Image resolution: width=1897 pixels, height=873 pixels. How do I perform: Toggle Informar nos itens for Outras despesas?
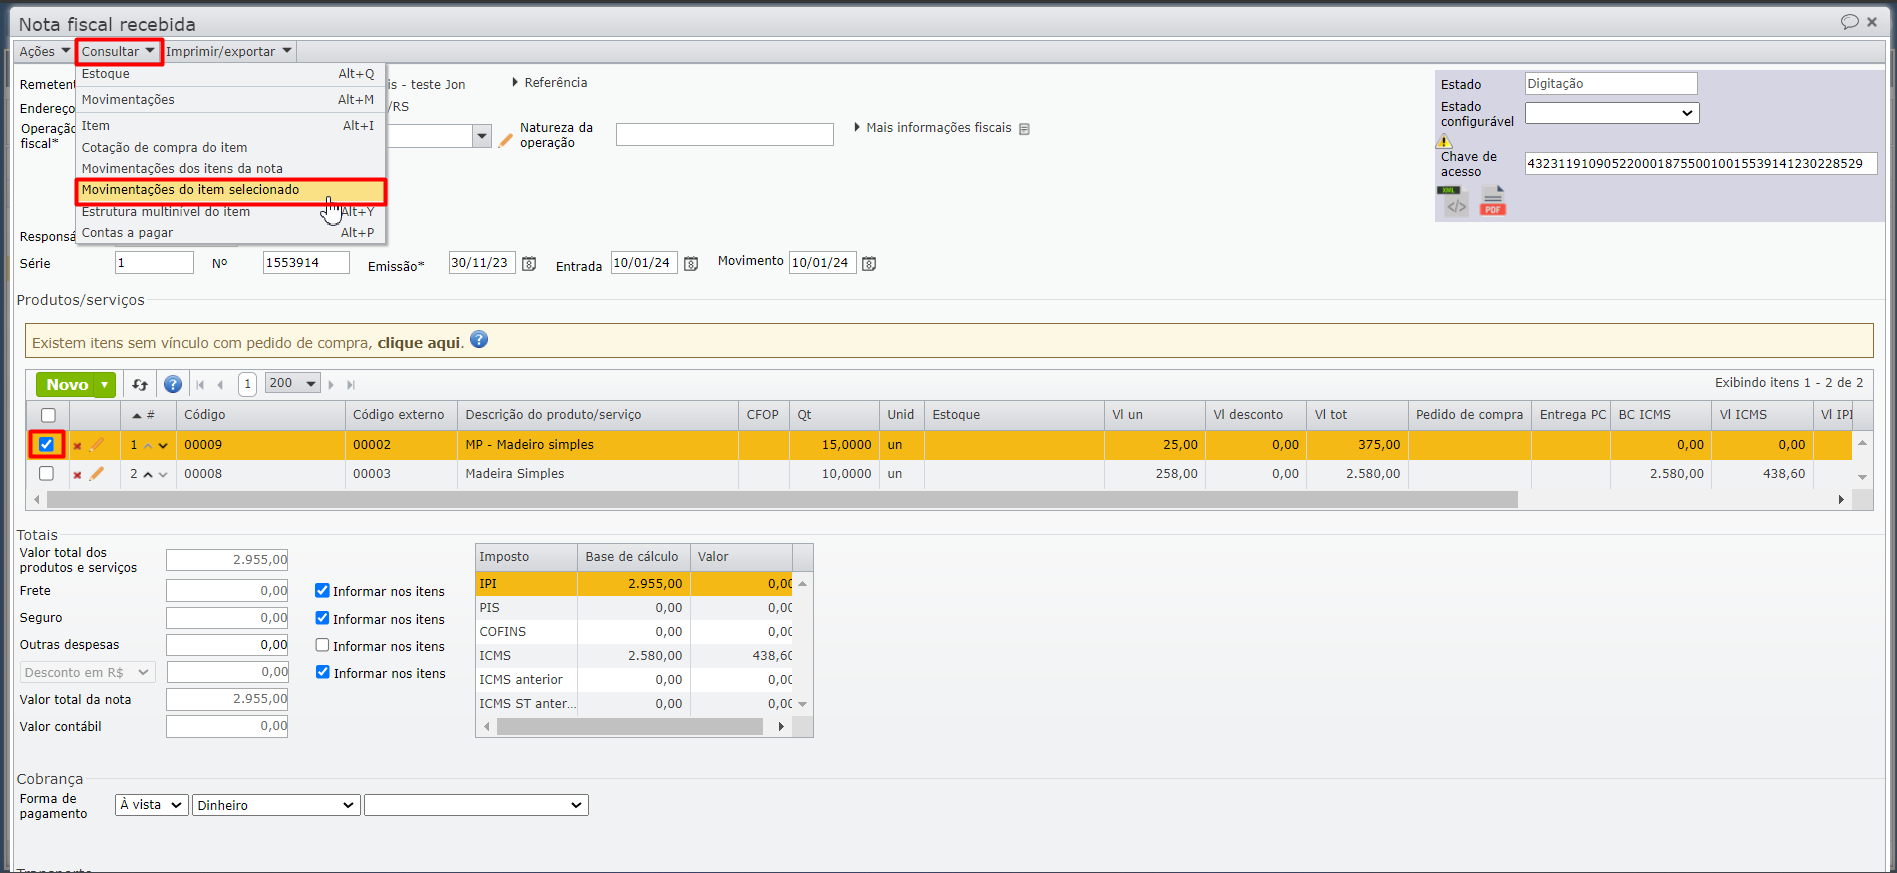tap(322, 646)
